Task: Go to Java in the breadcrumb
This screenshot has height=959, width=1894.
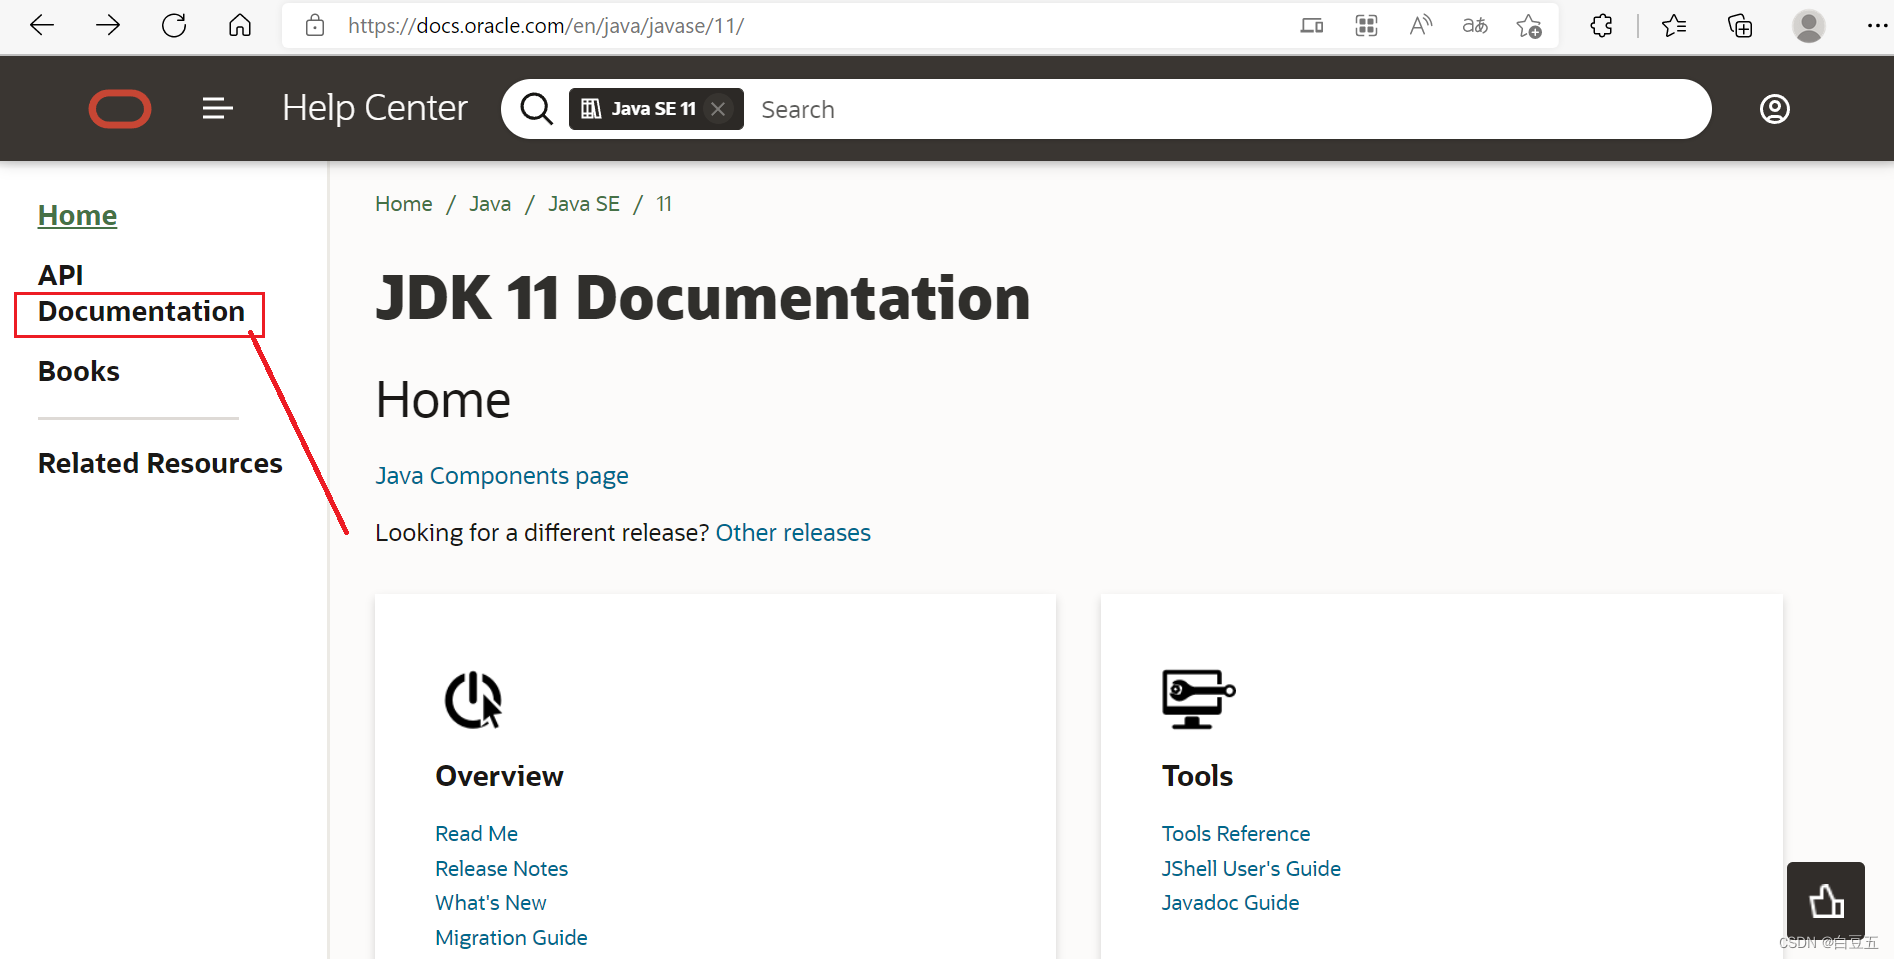Action: click(490, 204)
